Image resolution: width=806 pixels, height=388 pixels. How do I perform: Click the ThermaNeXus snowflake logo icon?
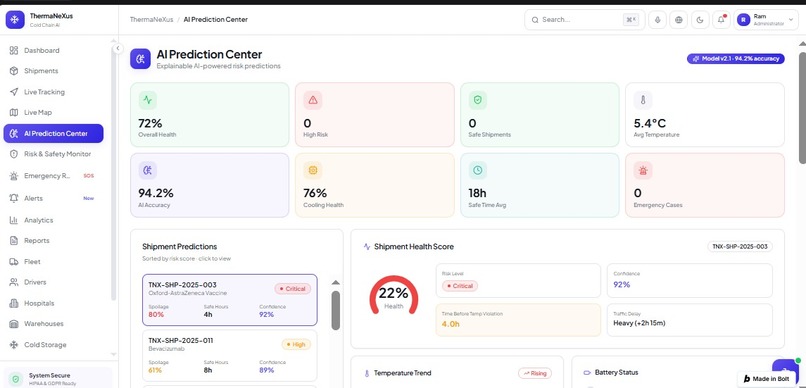point(15,20)
